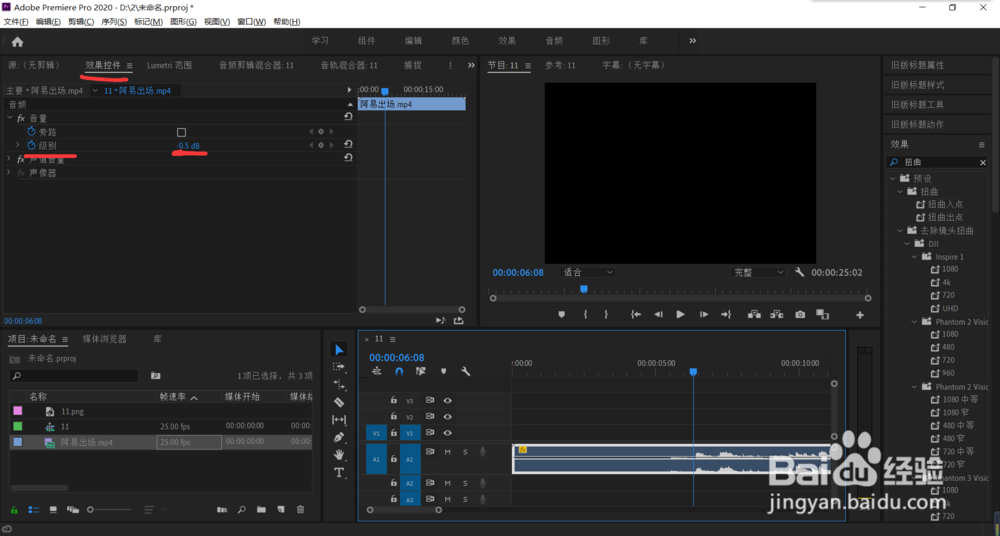Open Program Monitor button editor plus
The image size is (1000, 536).
(860, 315)
